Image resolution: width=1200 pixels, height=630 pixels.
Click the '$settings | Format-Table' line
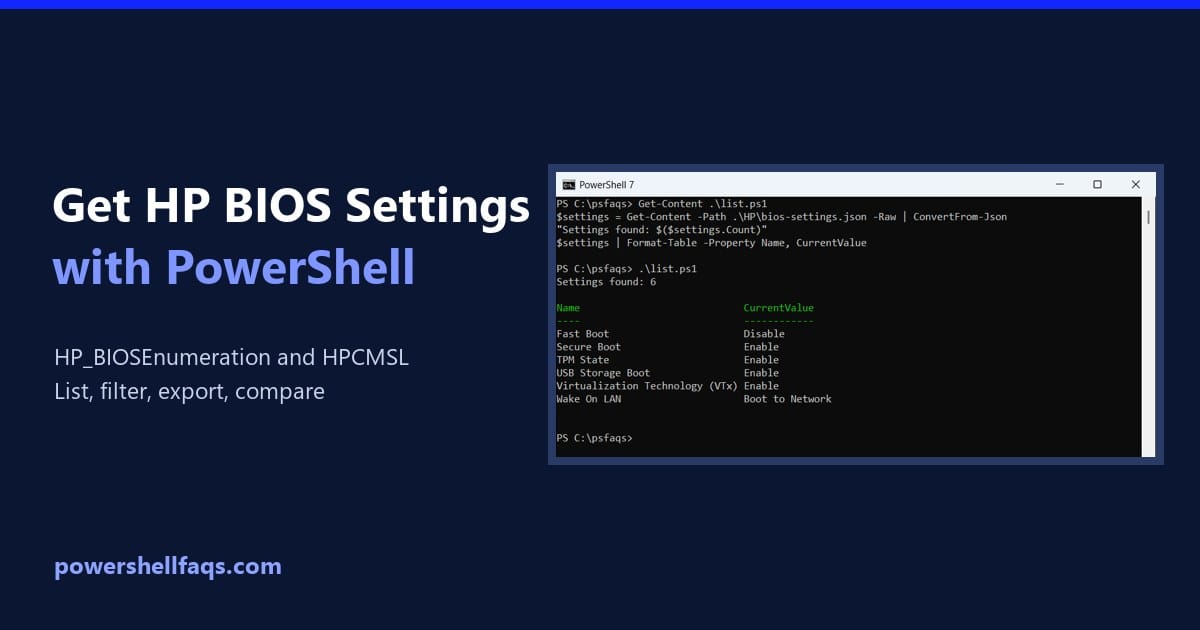click(x=712, y=243)
